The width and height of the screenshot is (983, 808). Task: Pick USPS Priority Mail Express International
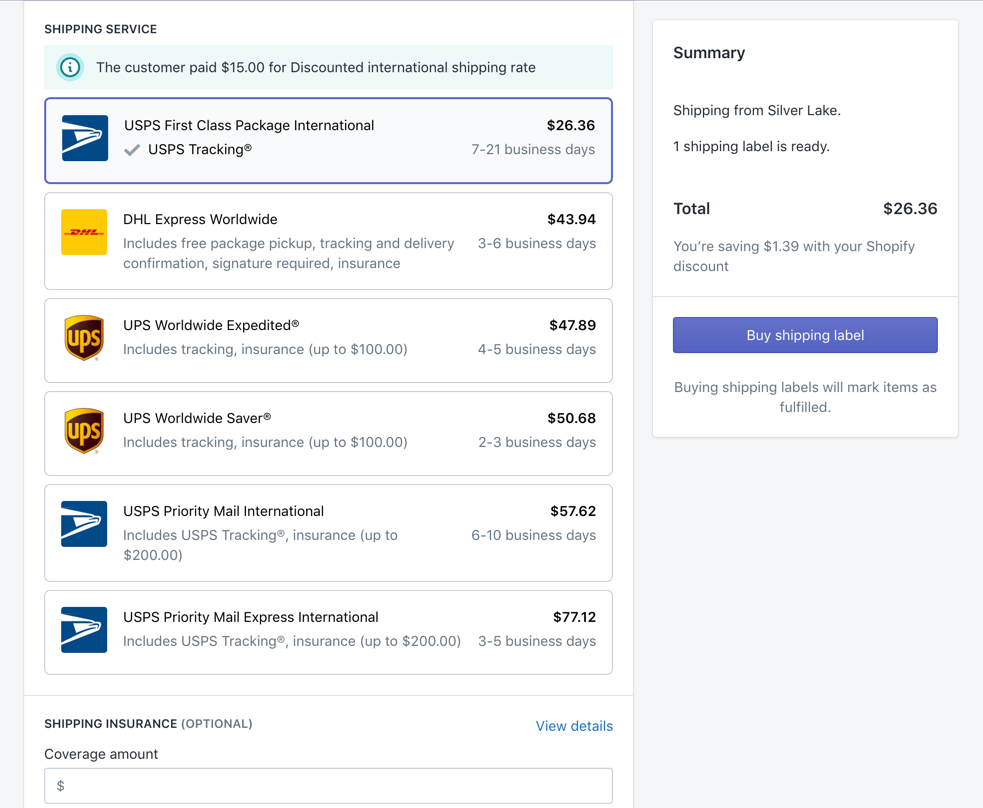[x=329, y=632]
